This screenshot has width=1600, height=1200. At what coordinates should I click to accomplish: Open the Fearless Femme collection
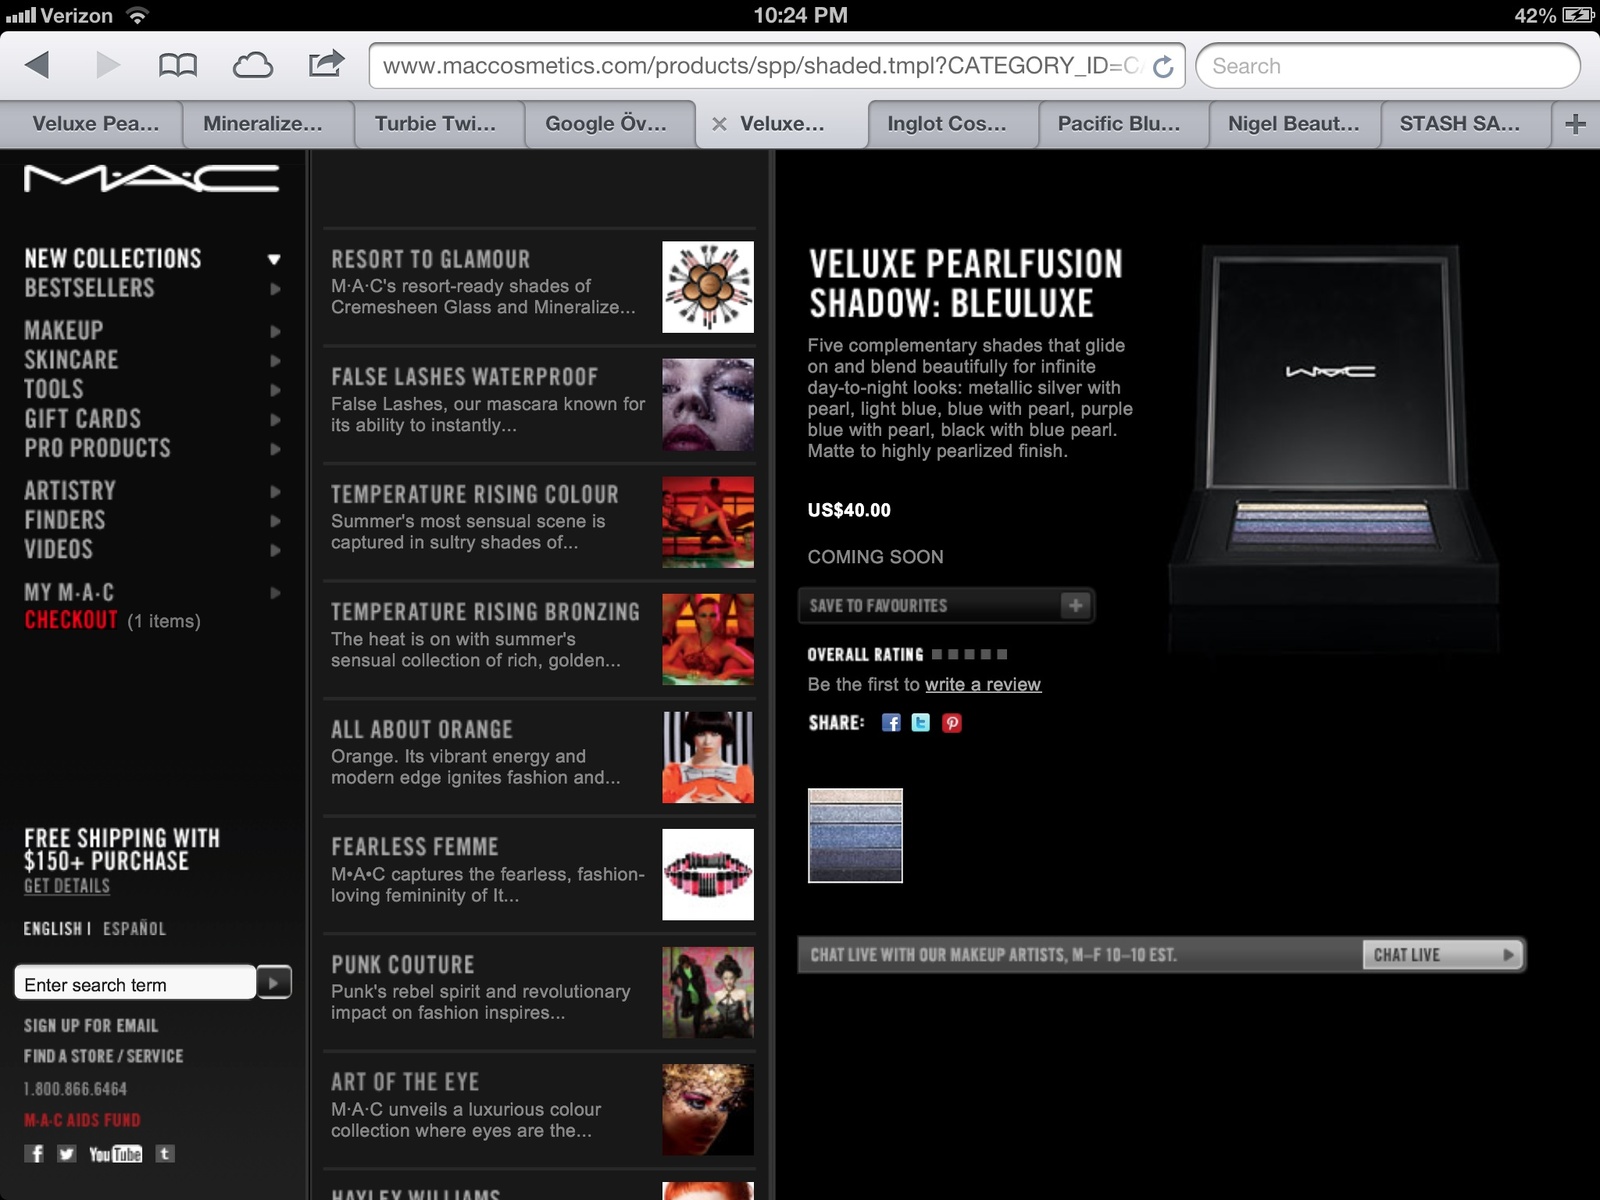[x=540, y=874]
